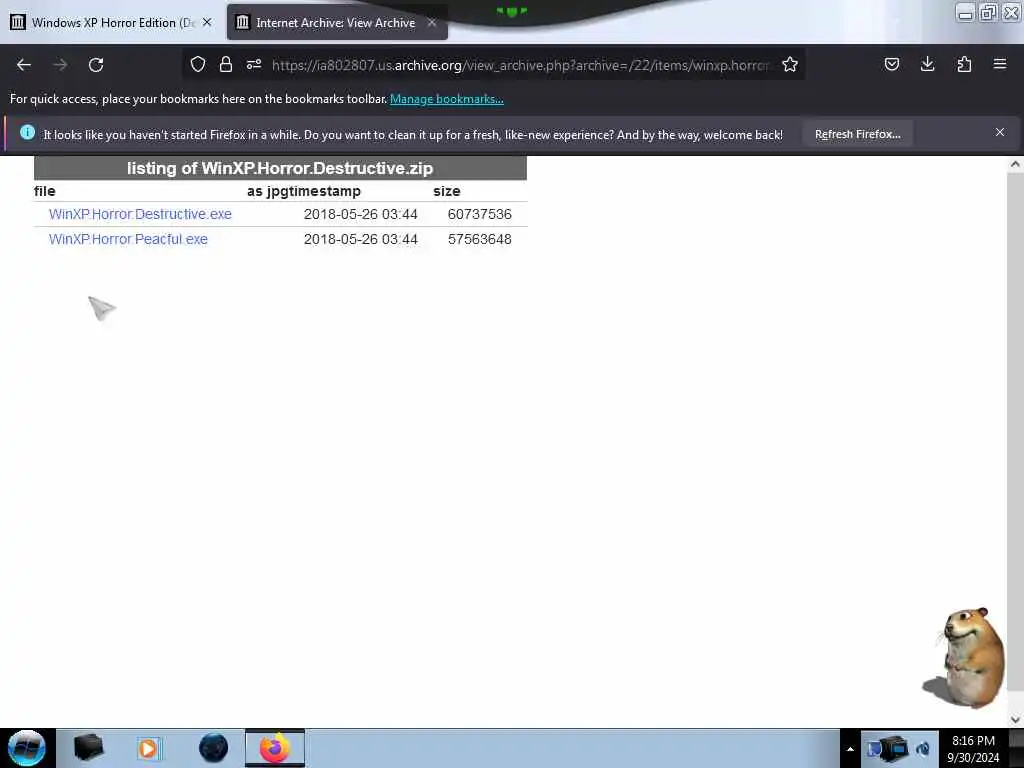Go back using the browser back arrow

tap(24, 65)
